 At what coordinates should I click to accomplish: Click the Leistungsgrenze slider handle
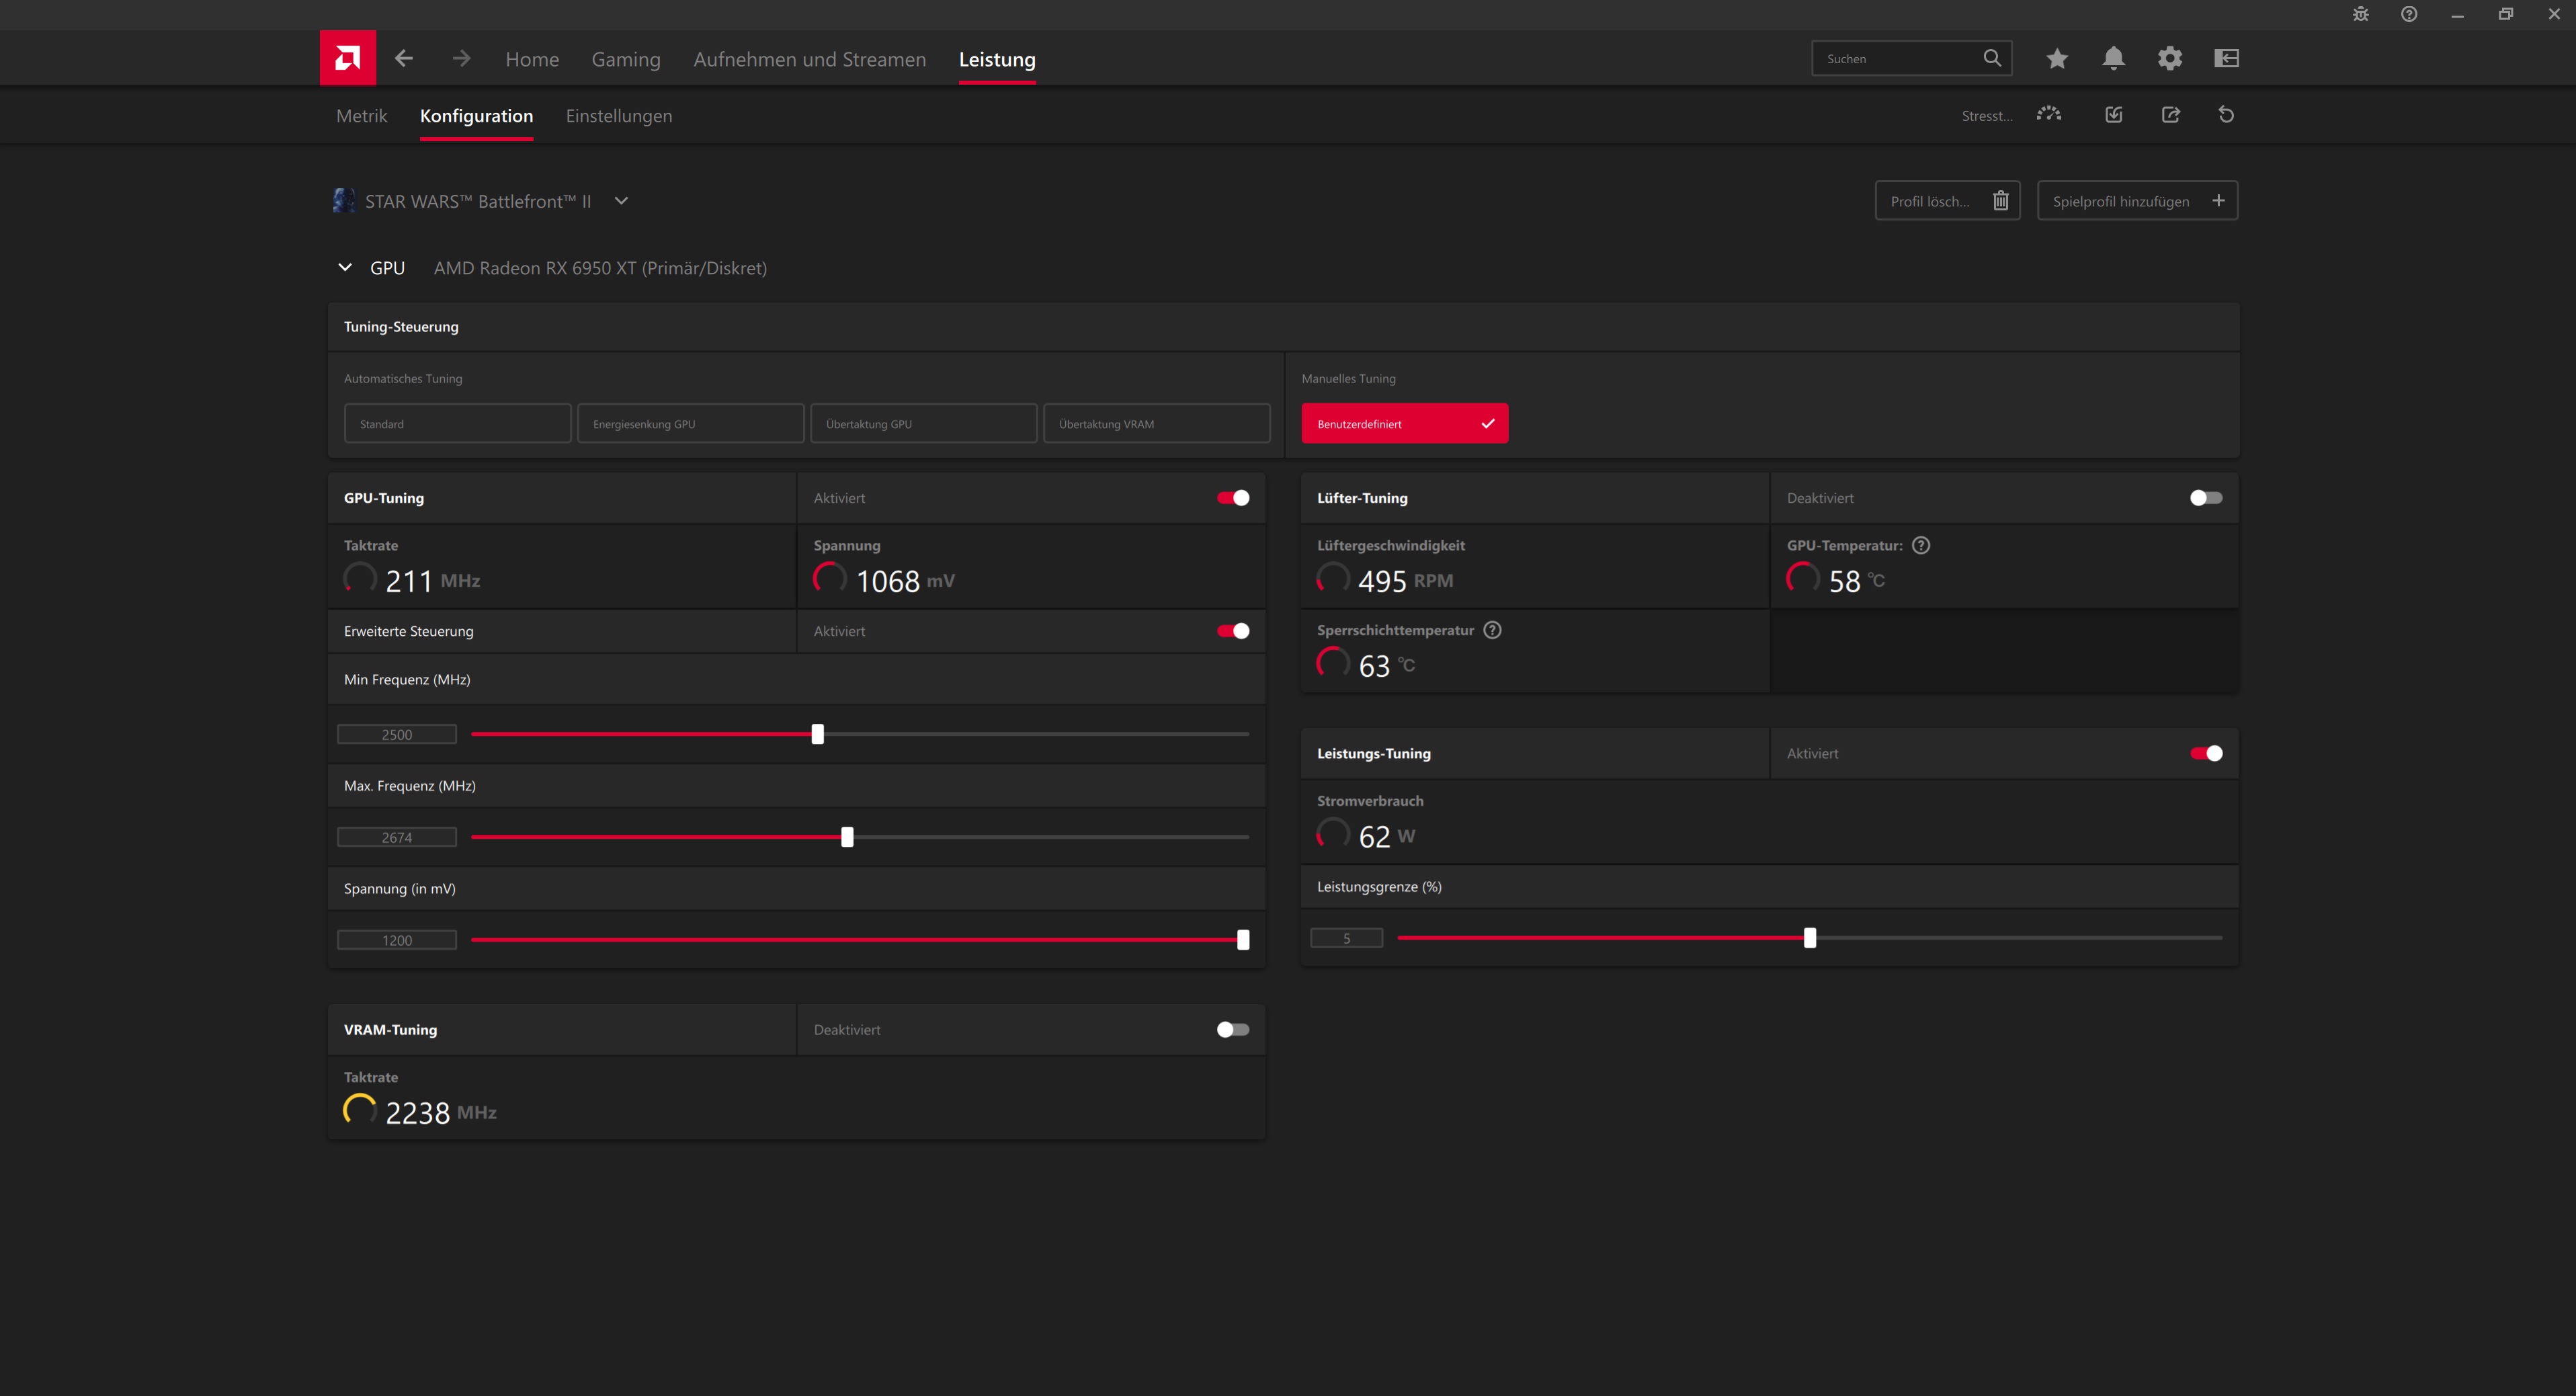pos(1809,938)
